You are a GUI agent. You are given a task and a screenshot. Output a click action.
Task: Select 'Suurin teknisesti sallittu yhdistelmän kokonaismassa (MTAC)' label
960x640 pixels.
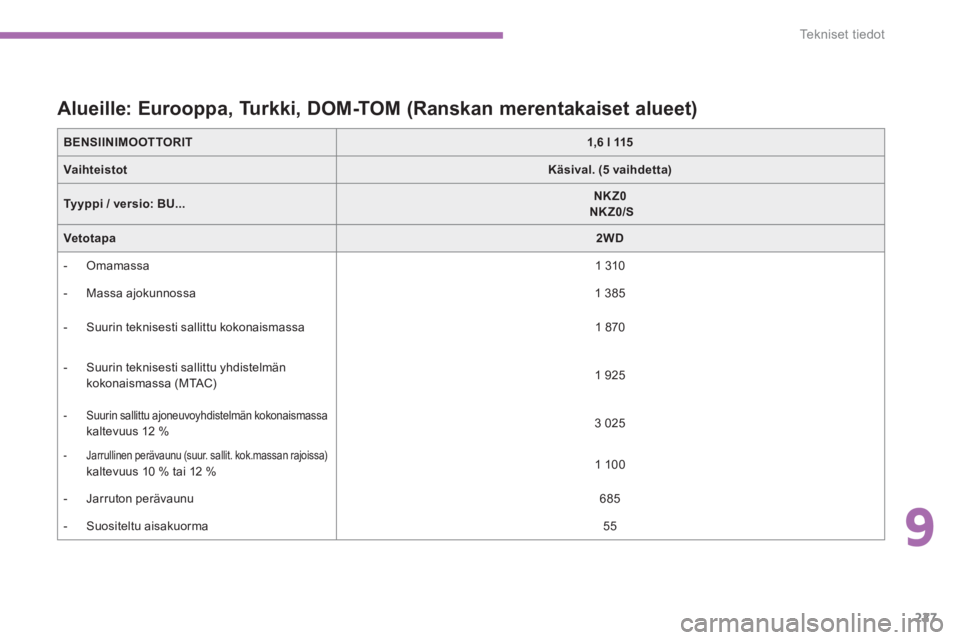tap(186, 375)
